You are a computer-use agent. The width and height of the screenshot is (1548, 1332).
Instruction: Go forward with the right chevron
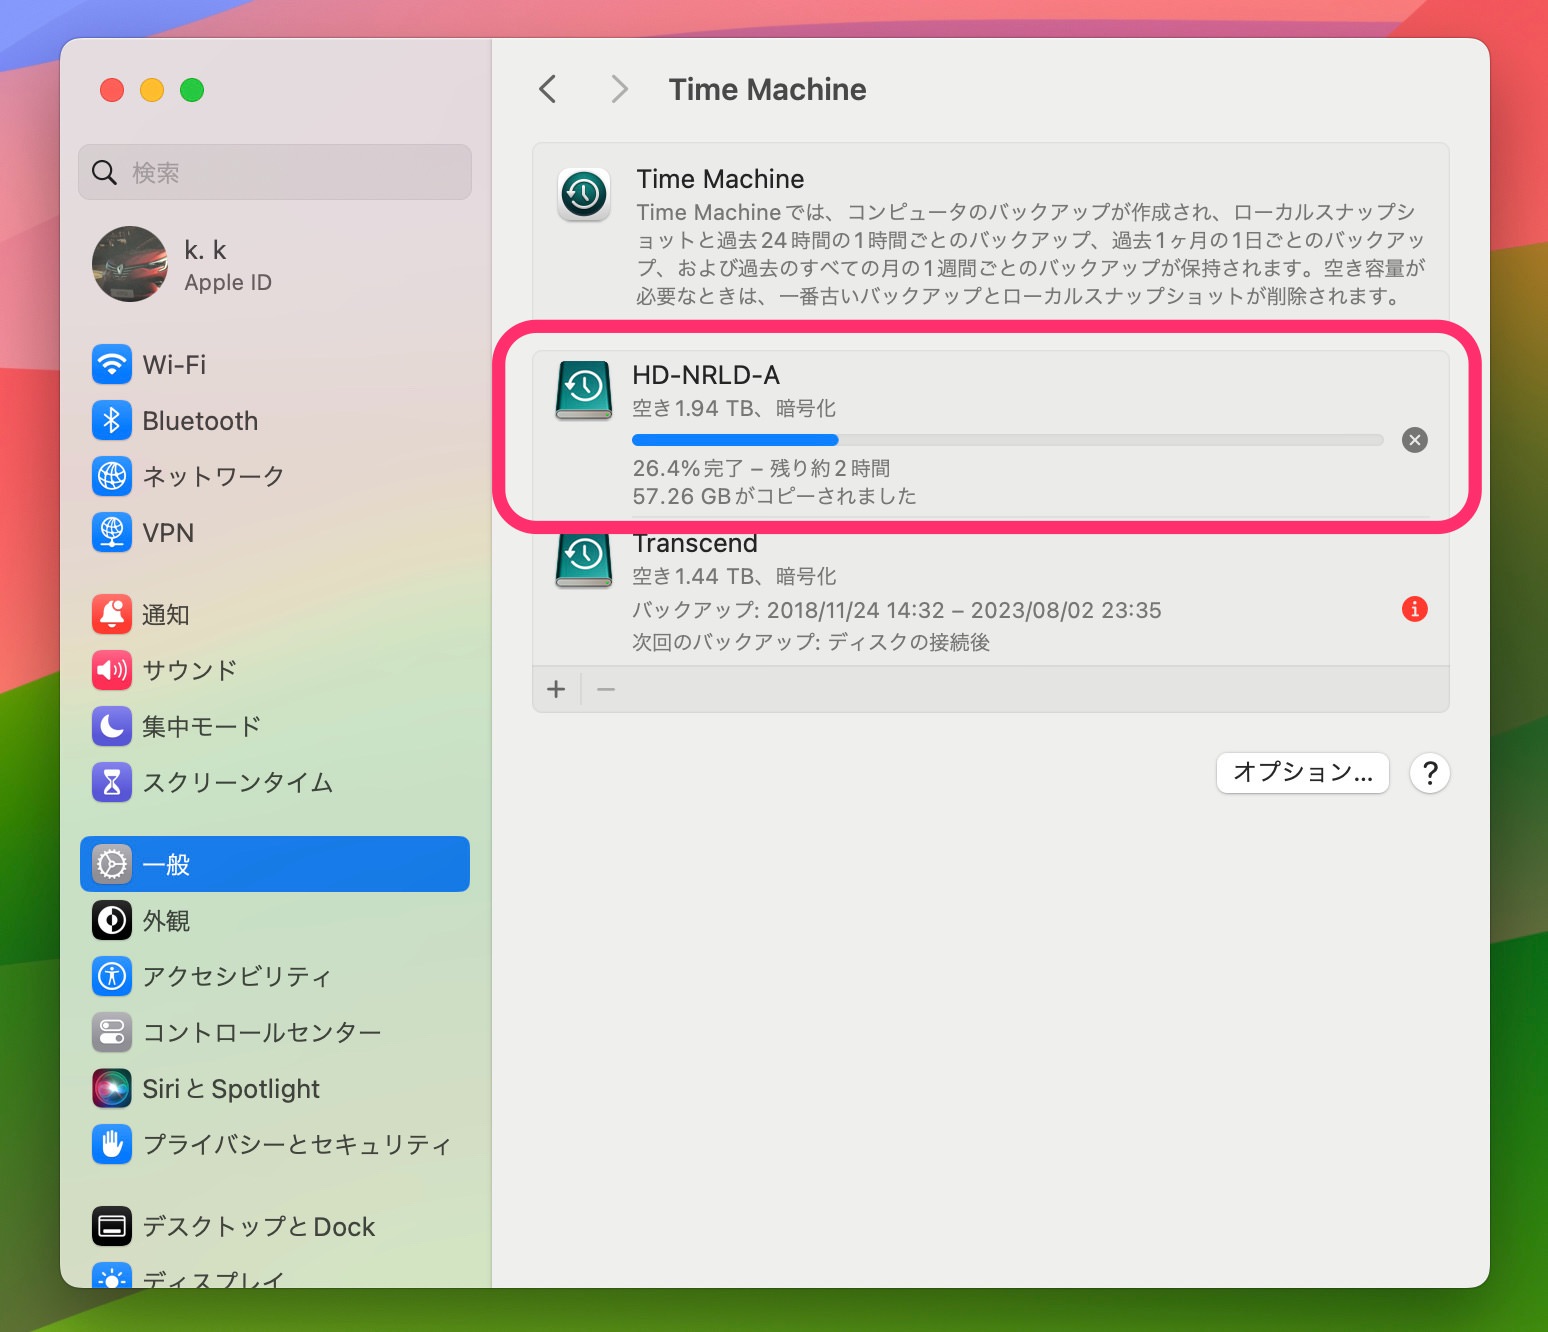[620, 89]
